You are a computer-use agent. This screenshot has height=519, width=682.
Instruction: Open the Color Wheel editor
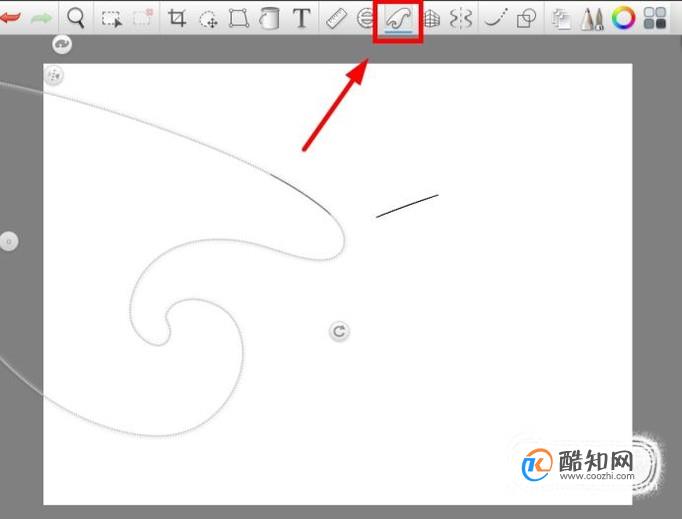[x=623, y=18]
